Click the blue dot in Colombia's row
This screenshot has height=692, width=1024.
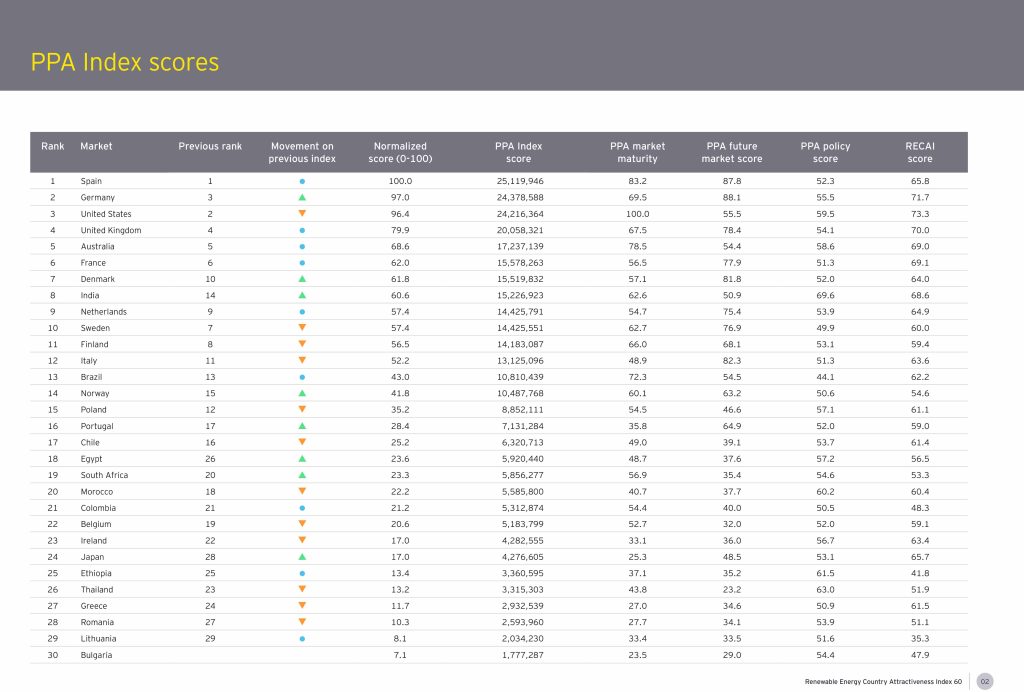(x=302, y=508)
